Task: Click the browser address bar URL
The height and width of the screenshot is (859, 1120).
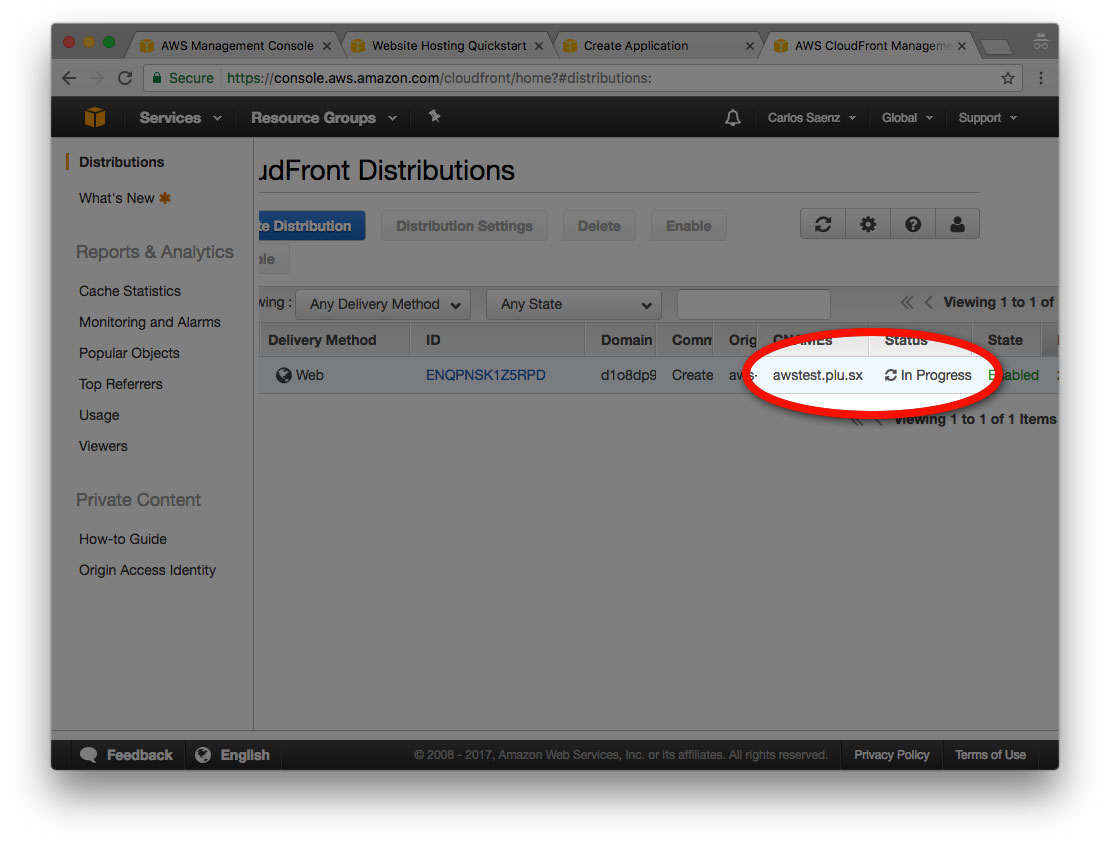Action: [439, 78]
